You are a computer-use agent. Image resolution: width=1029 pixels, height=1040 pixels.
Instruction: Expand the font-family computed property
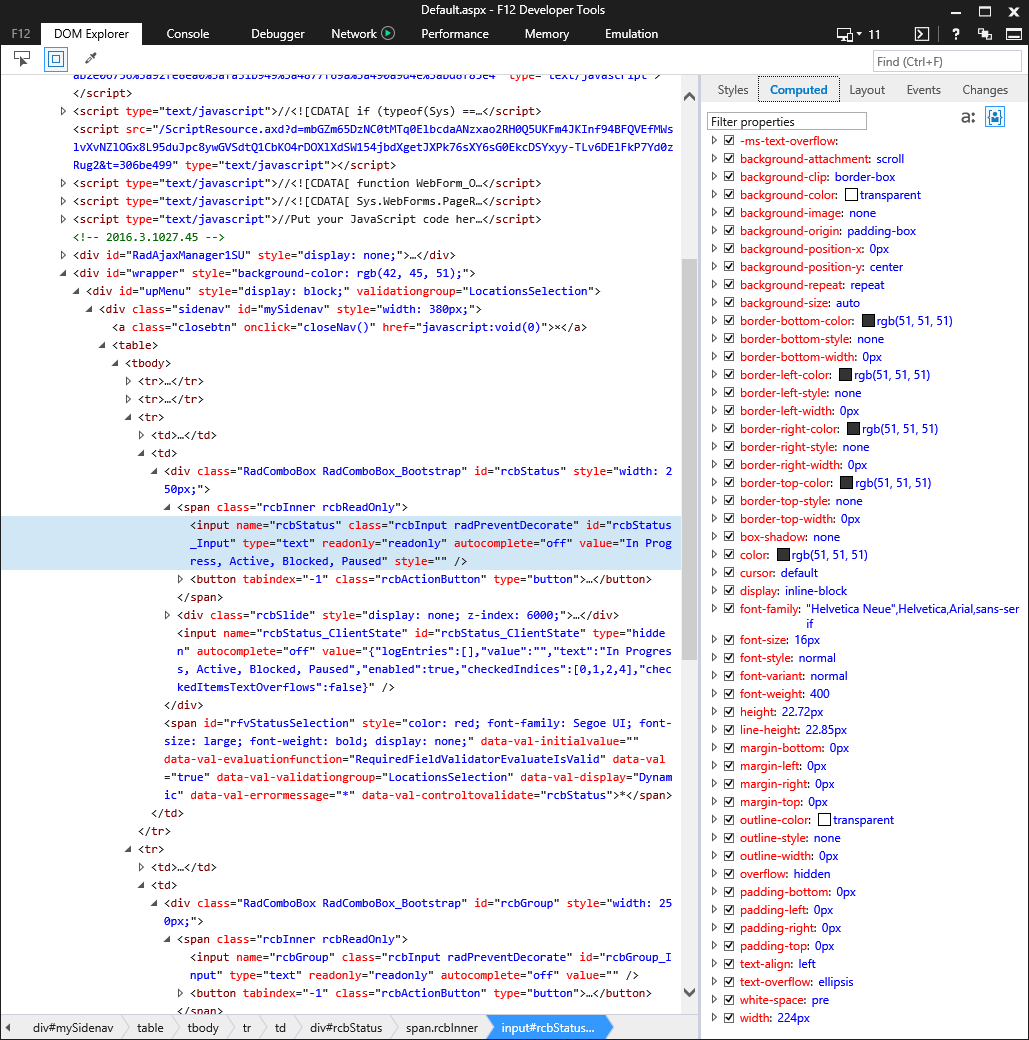pyautogui.click(x=714, y=608)
